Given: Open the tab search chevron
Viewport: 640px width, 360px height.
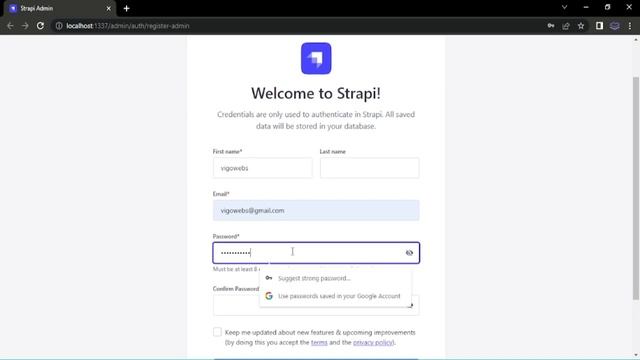Looking at the screenshot, I should pyautogui.click(x=564, y=7).
